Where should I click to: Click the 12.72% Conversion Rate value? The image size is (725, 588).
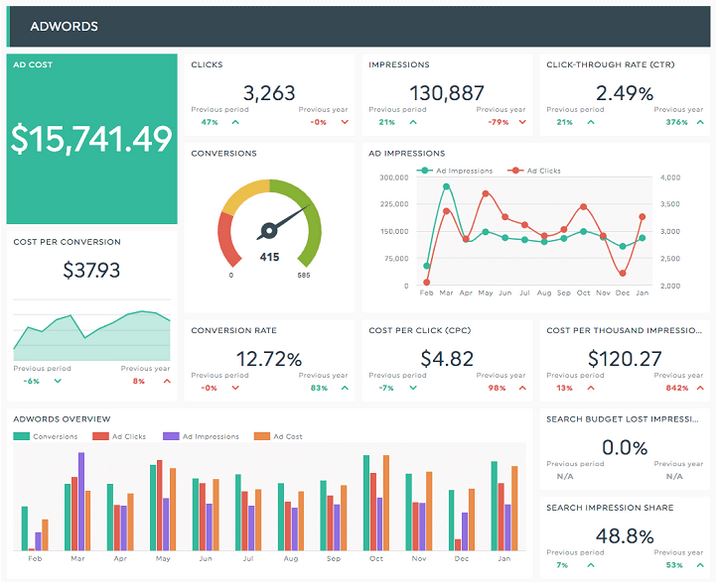click(x=269, y=359)
